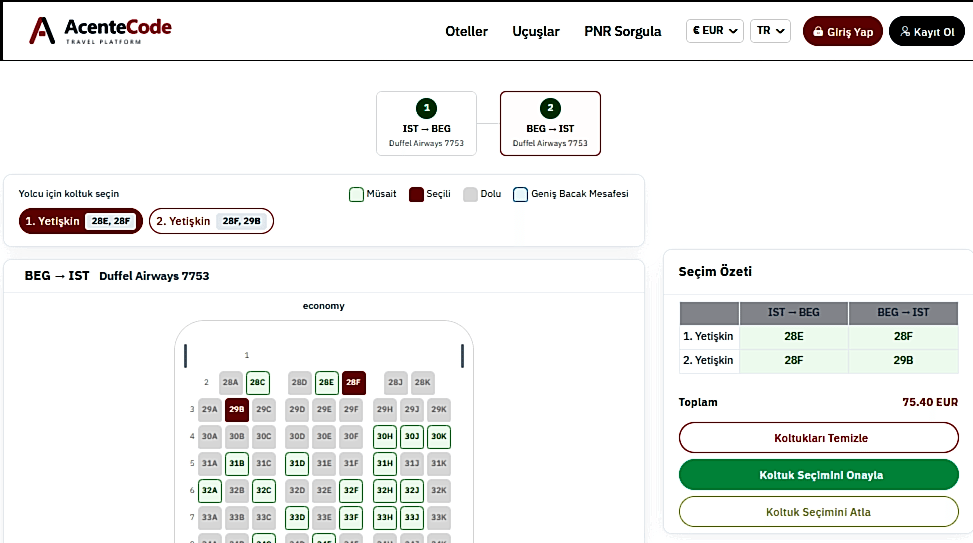
Task: Click Koltuk Seçimini Onayla button
Action: tap(818, 475)
